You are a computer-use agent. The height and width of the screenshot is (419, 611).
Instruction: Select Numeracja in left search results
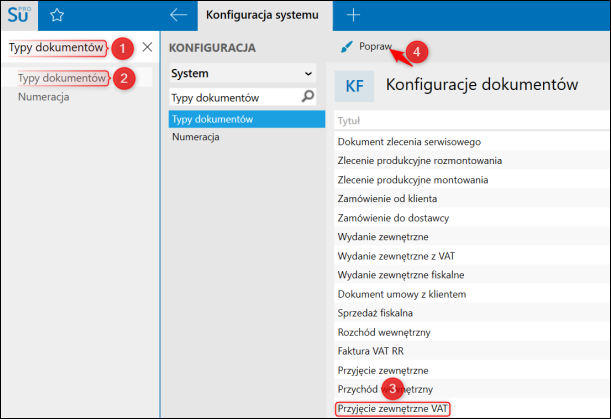pyautogui.click(x=43, y=97)
